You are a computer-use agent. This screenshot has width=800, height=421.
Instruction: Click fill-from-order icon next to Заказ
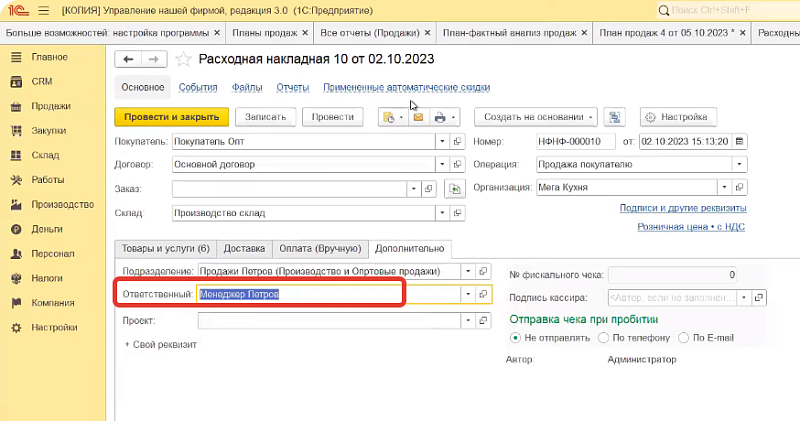(455, 189)
